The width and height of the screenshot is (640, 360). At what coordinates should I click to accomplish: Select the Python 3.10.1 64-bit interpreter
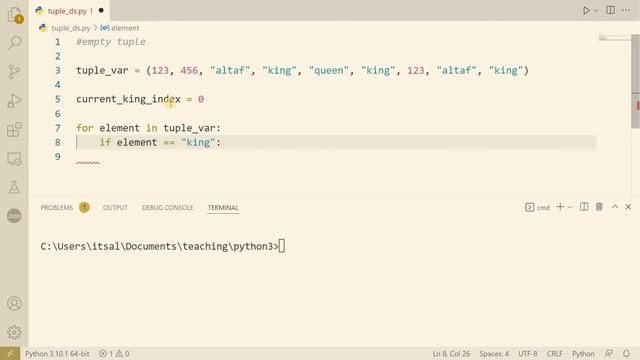click(x=57, y=353)
